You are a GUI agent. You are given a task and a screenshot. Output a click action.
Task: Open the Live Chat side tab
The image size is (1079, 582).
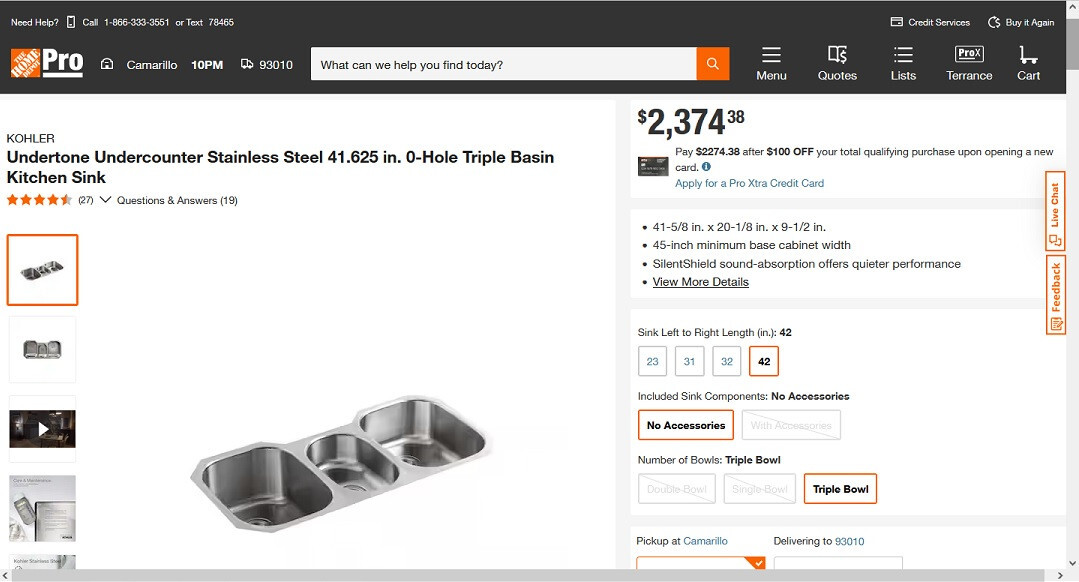coord(1055,210)
